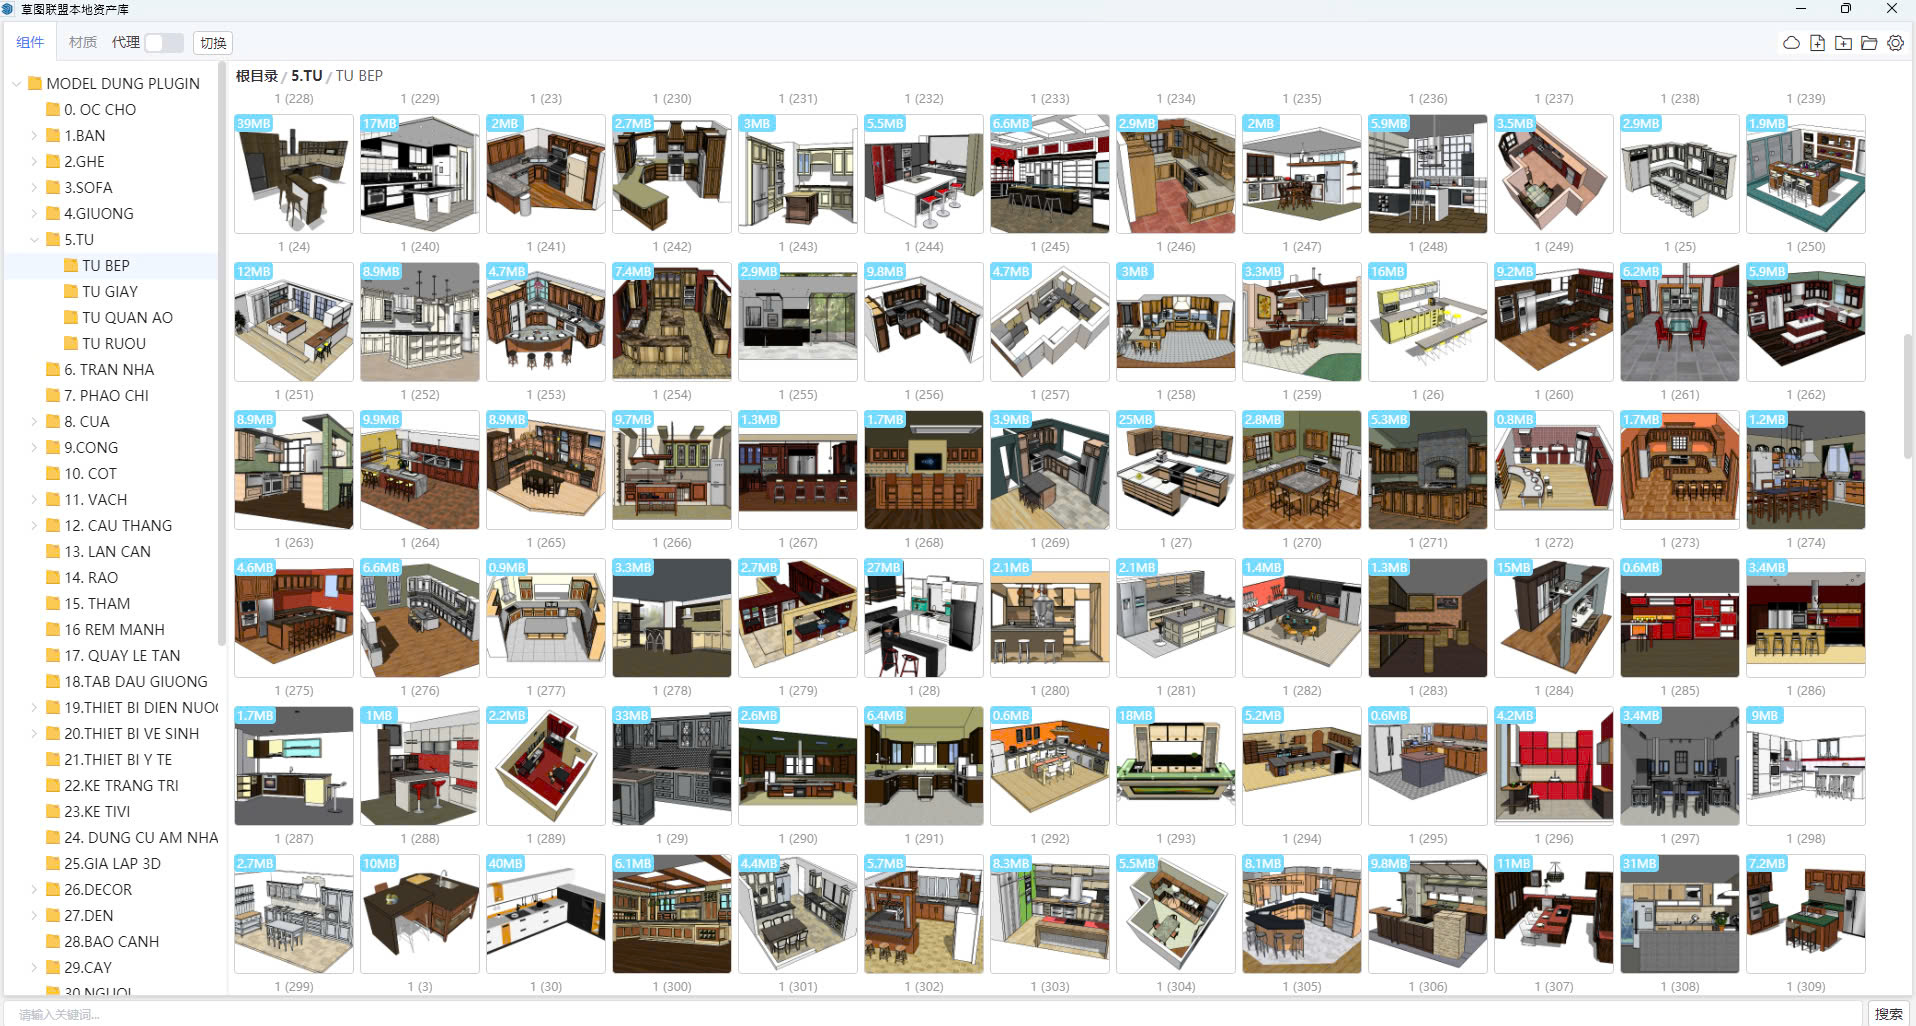Viewport: 1916px width, 1026px height.
Task: Click the vertical scrollbar of thumbnail grid
Action: [1907, 400]
